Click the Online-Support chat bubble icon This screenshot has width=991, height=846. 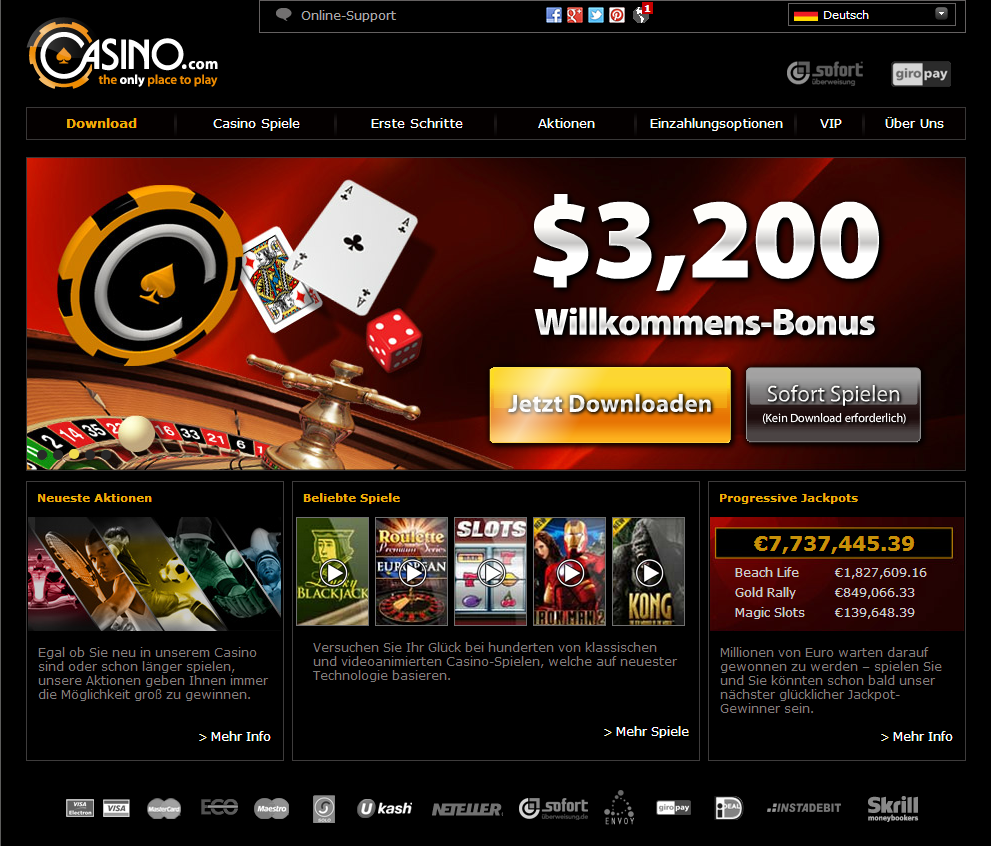(284, 15)
